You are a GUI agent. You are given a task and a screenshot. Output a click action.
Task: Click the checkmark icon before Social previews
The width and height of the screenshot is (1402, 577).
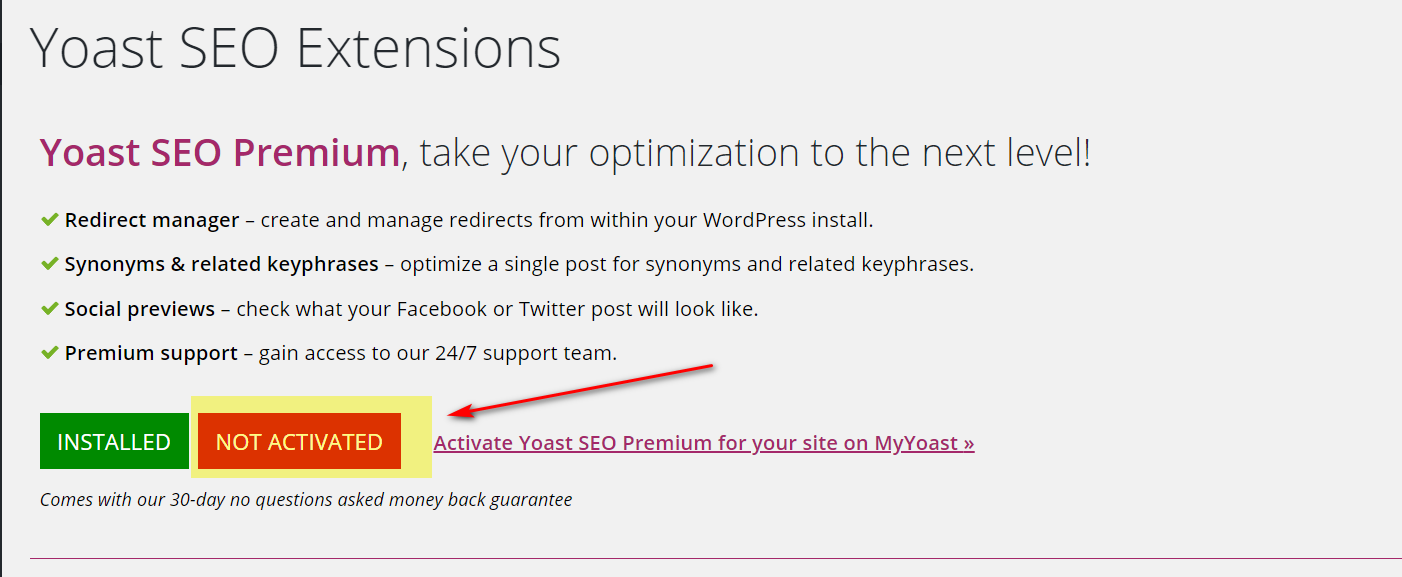coord(49,309)
